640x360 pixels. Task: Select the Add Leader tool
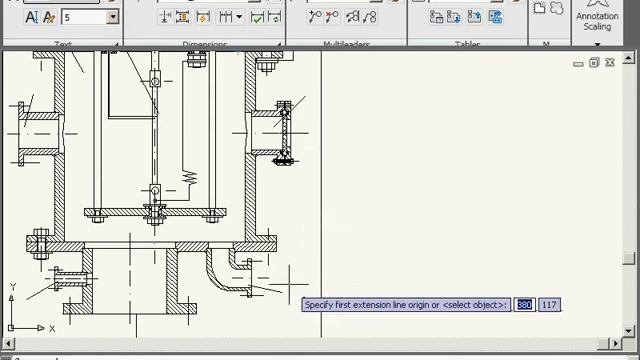pos(315,17)
